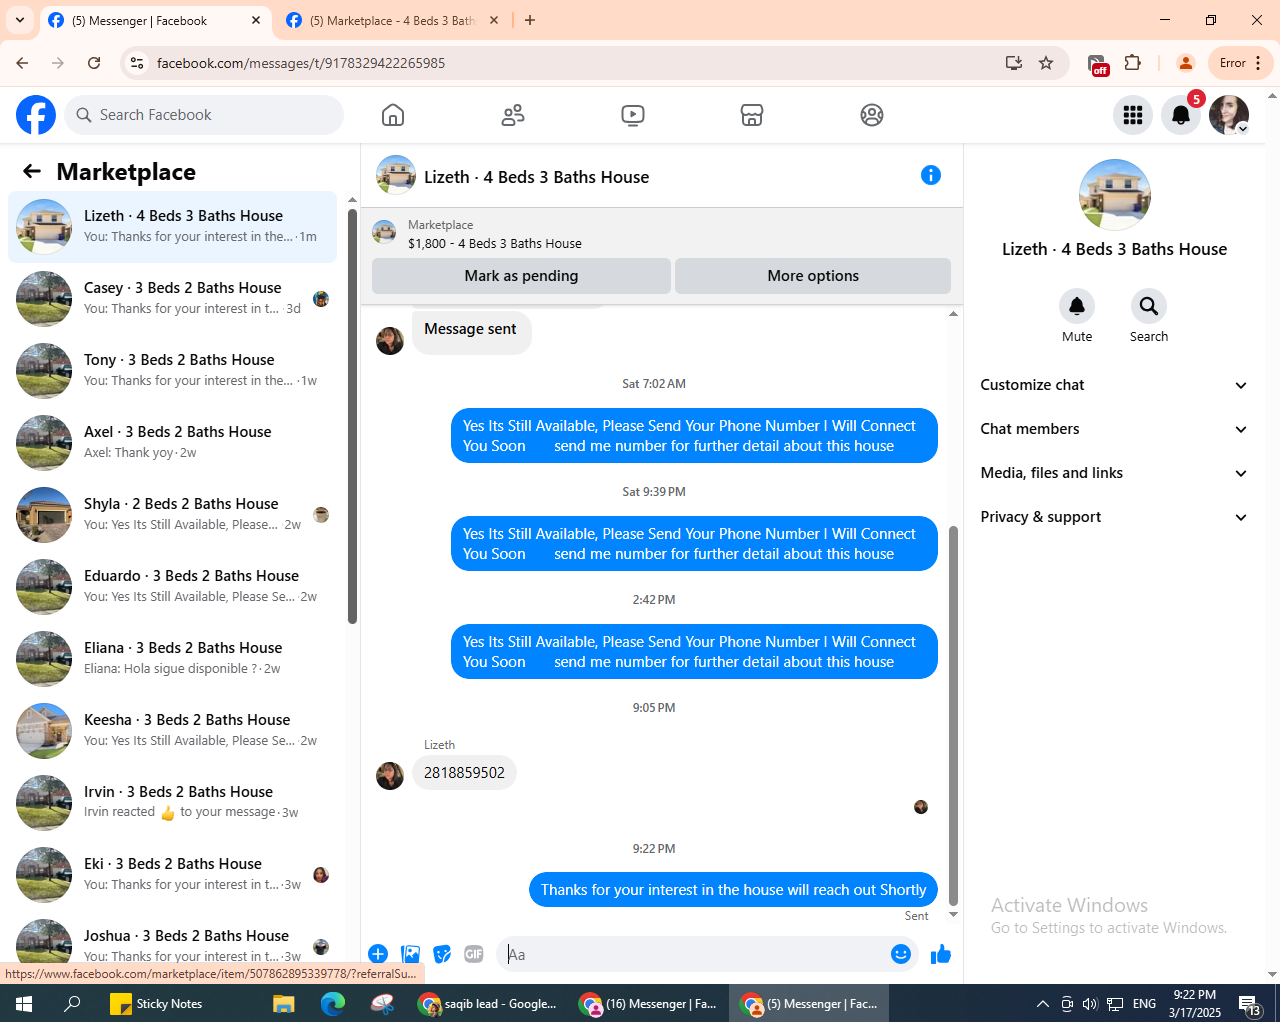Screen dimensions: 1280x1022
Task: Open the saqib lead Google Chrome window
Action: [x=488, y=1004]
